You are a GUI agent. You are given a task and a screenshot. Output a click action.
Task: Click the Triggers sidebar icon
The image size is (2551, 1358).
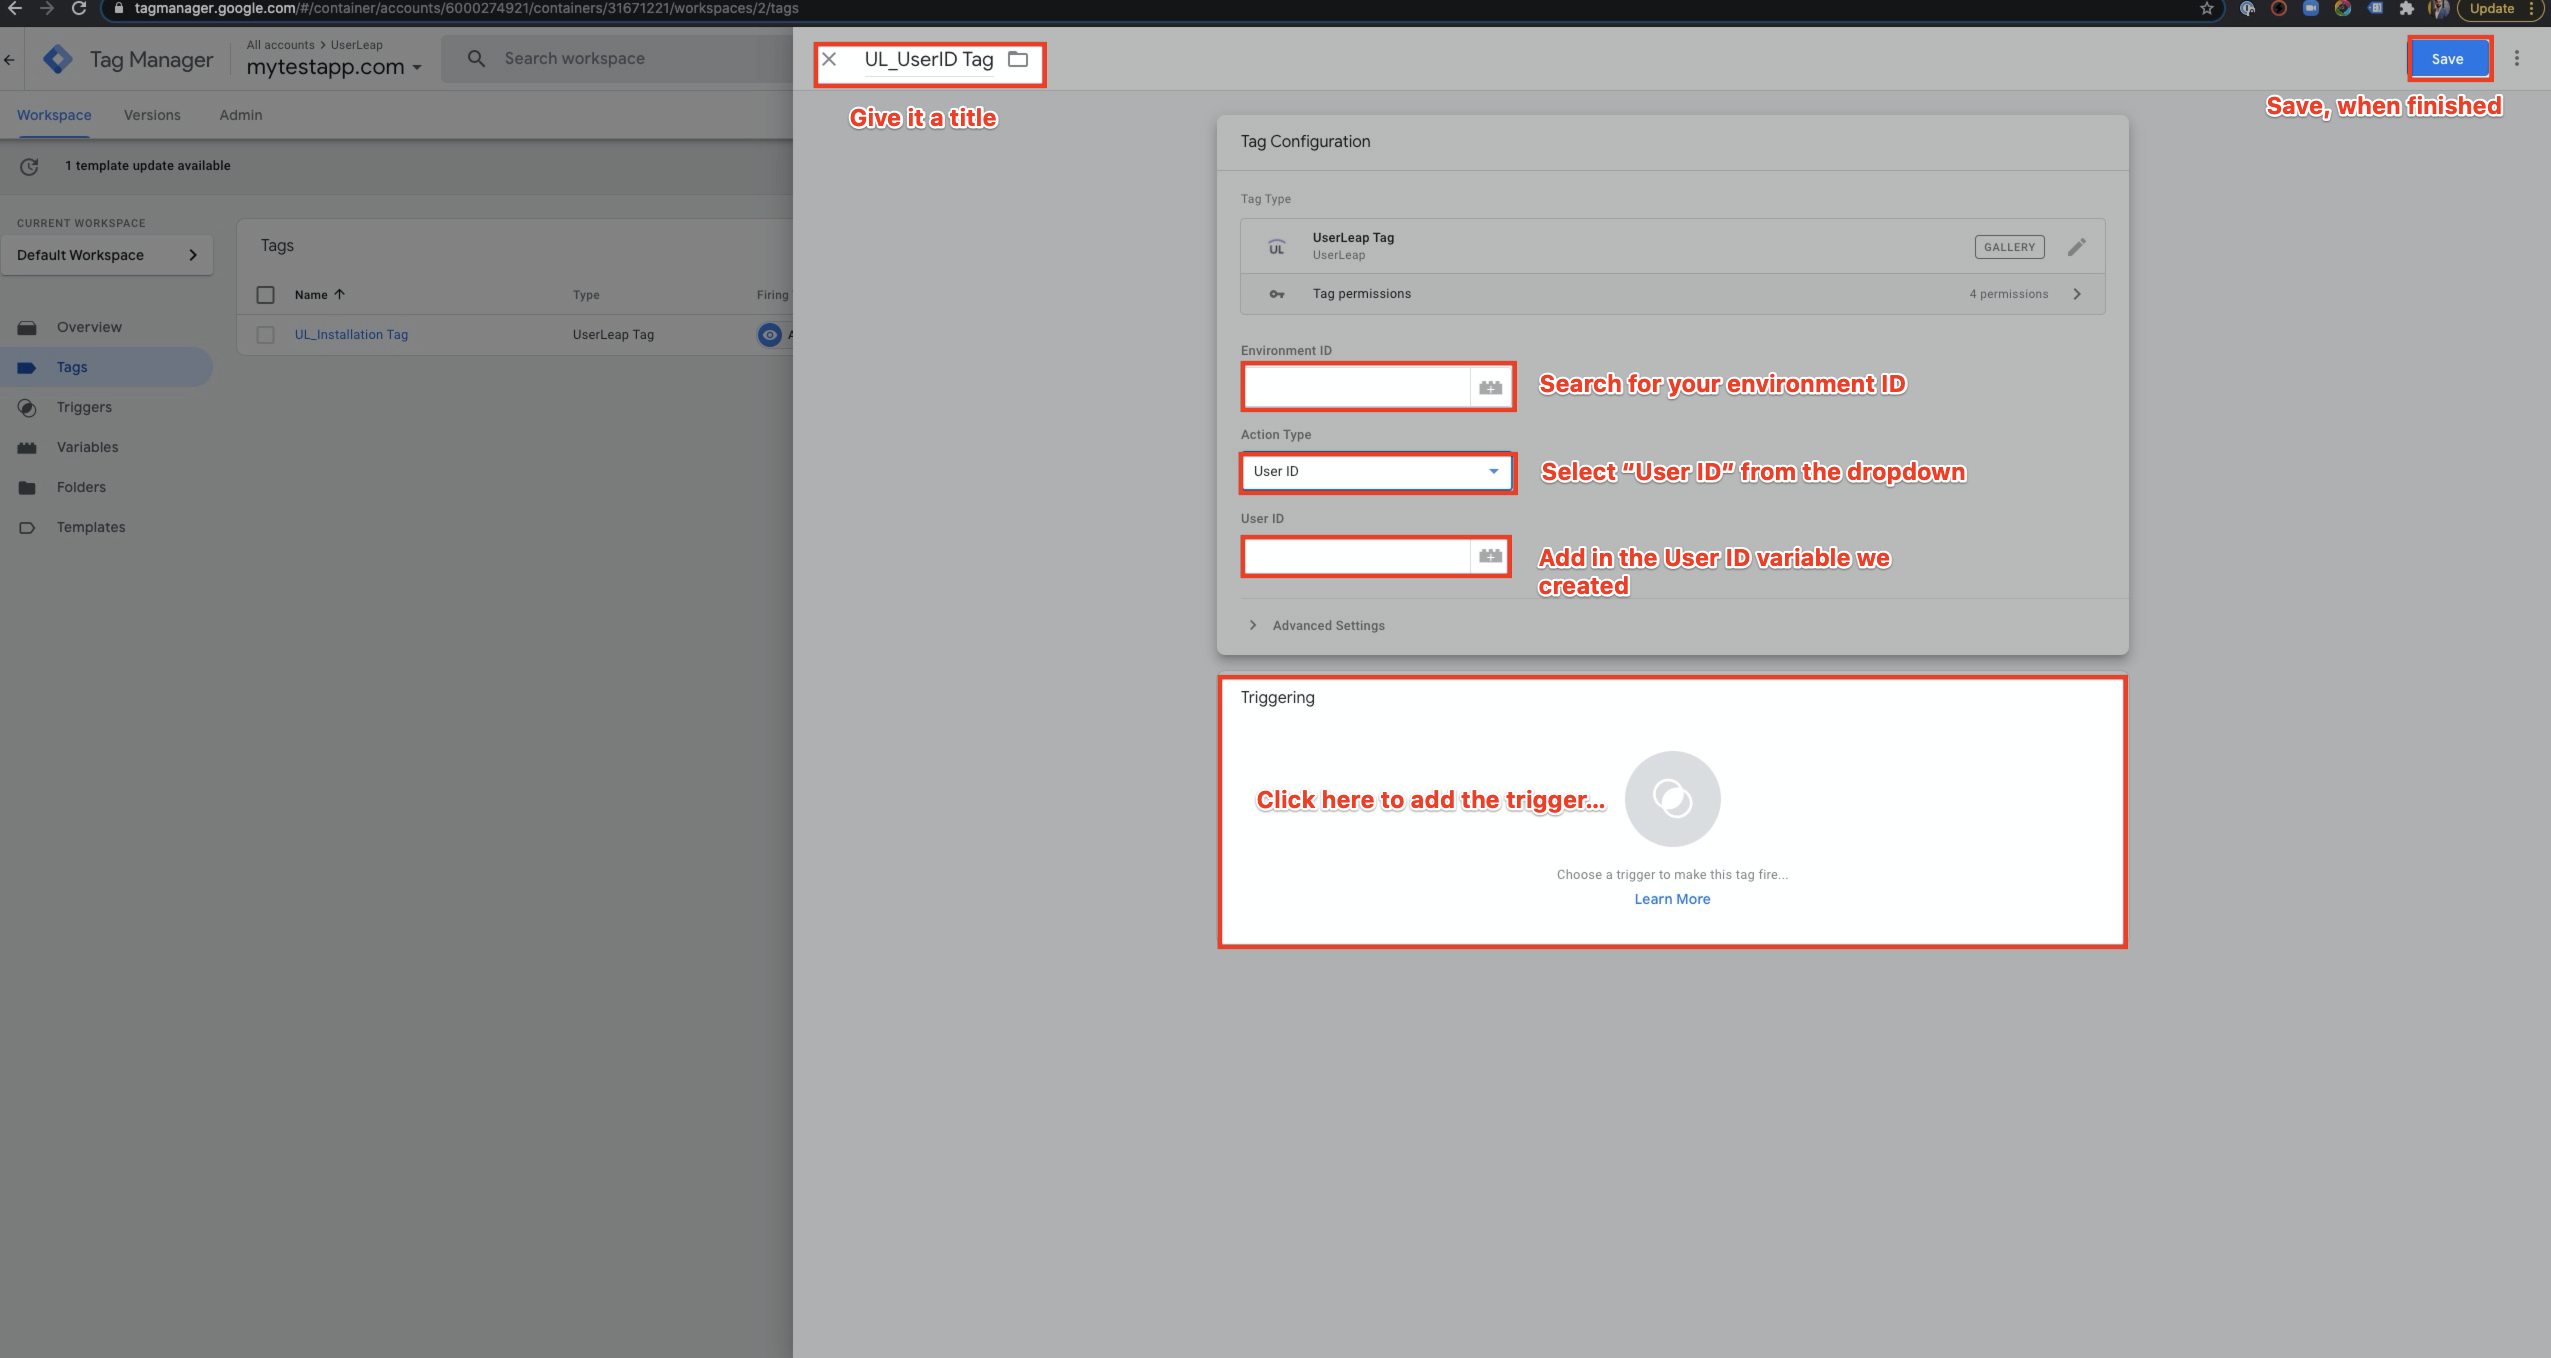[27, 407]
